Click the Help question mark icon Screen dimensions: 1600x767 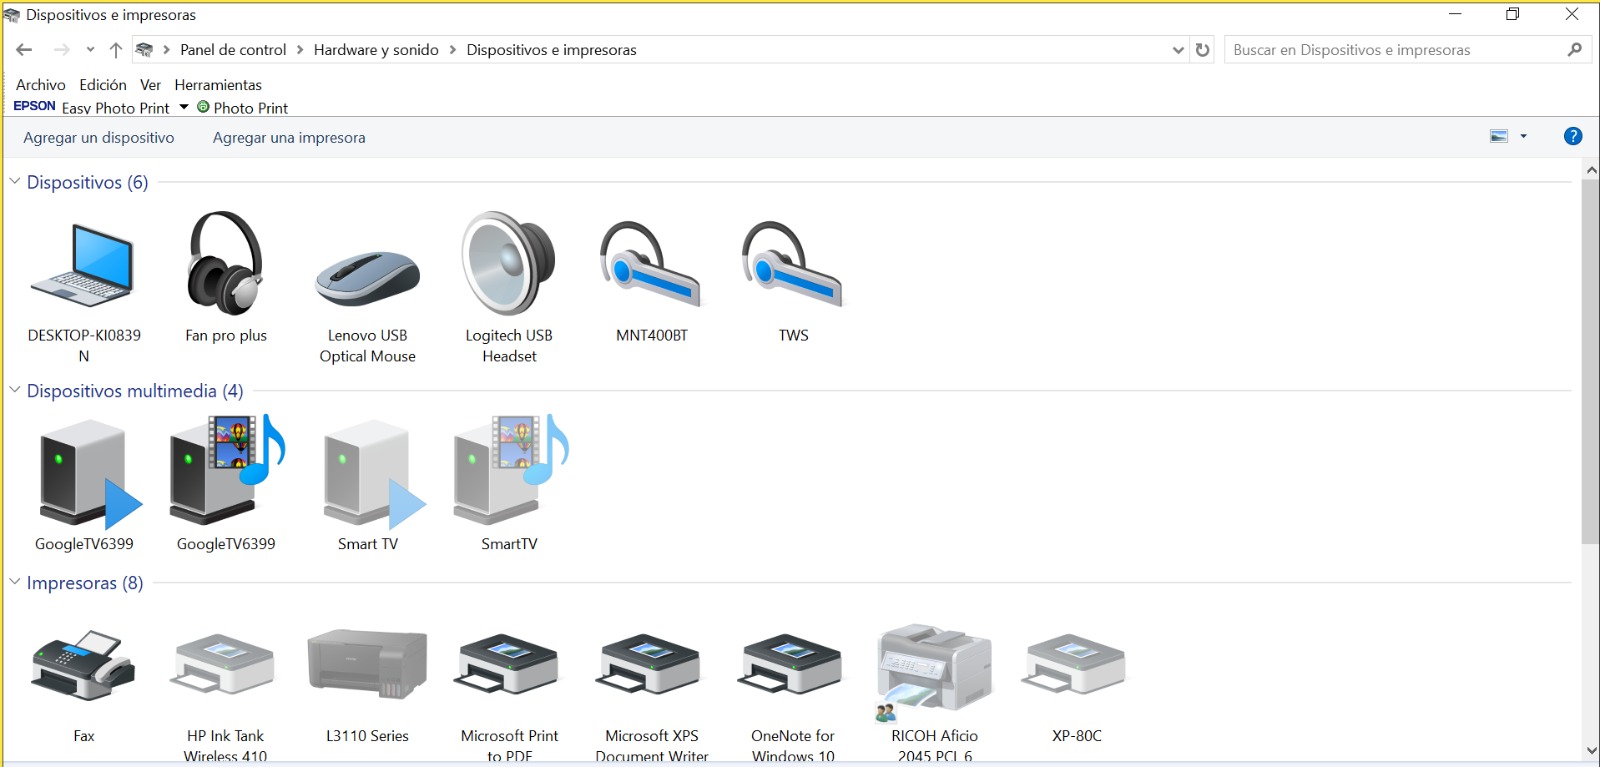1573,136
